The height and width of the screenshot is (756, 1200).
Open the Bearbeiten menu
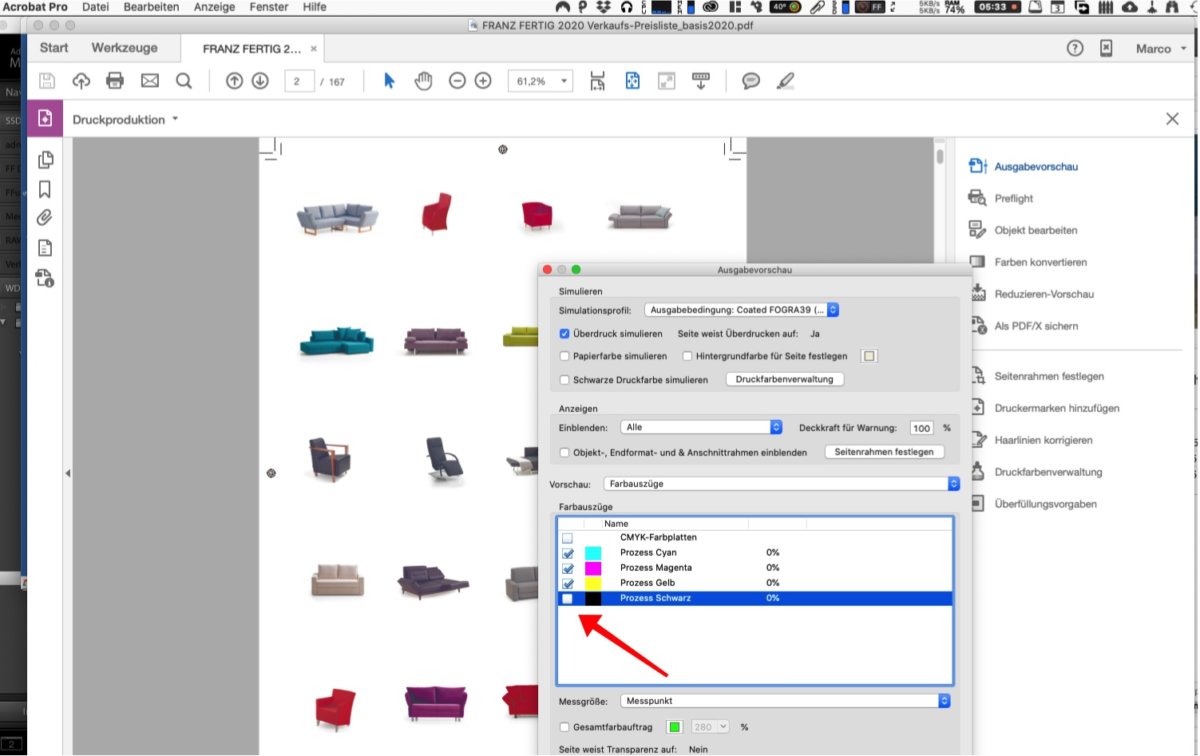coord(151,7)
